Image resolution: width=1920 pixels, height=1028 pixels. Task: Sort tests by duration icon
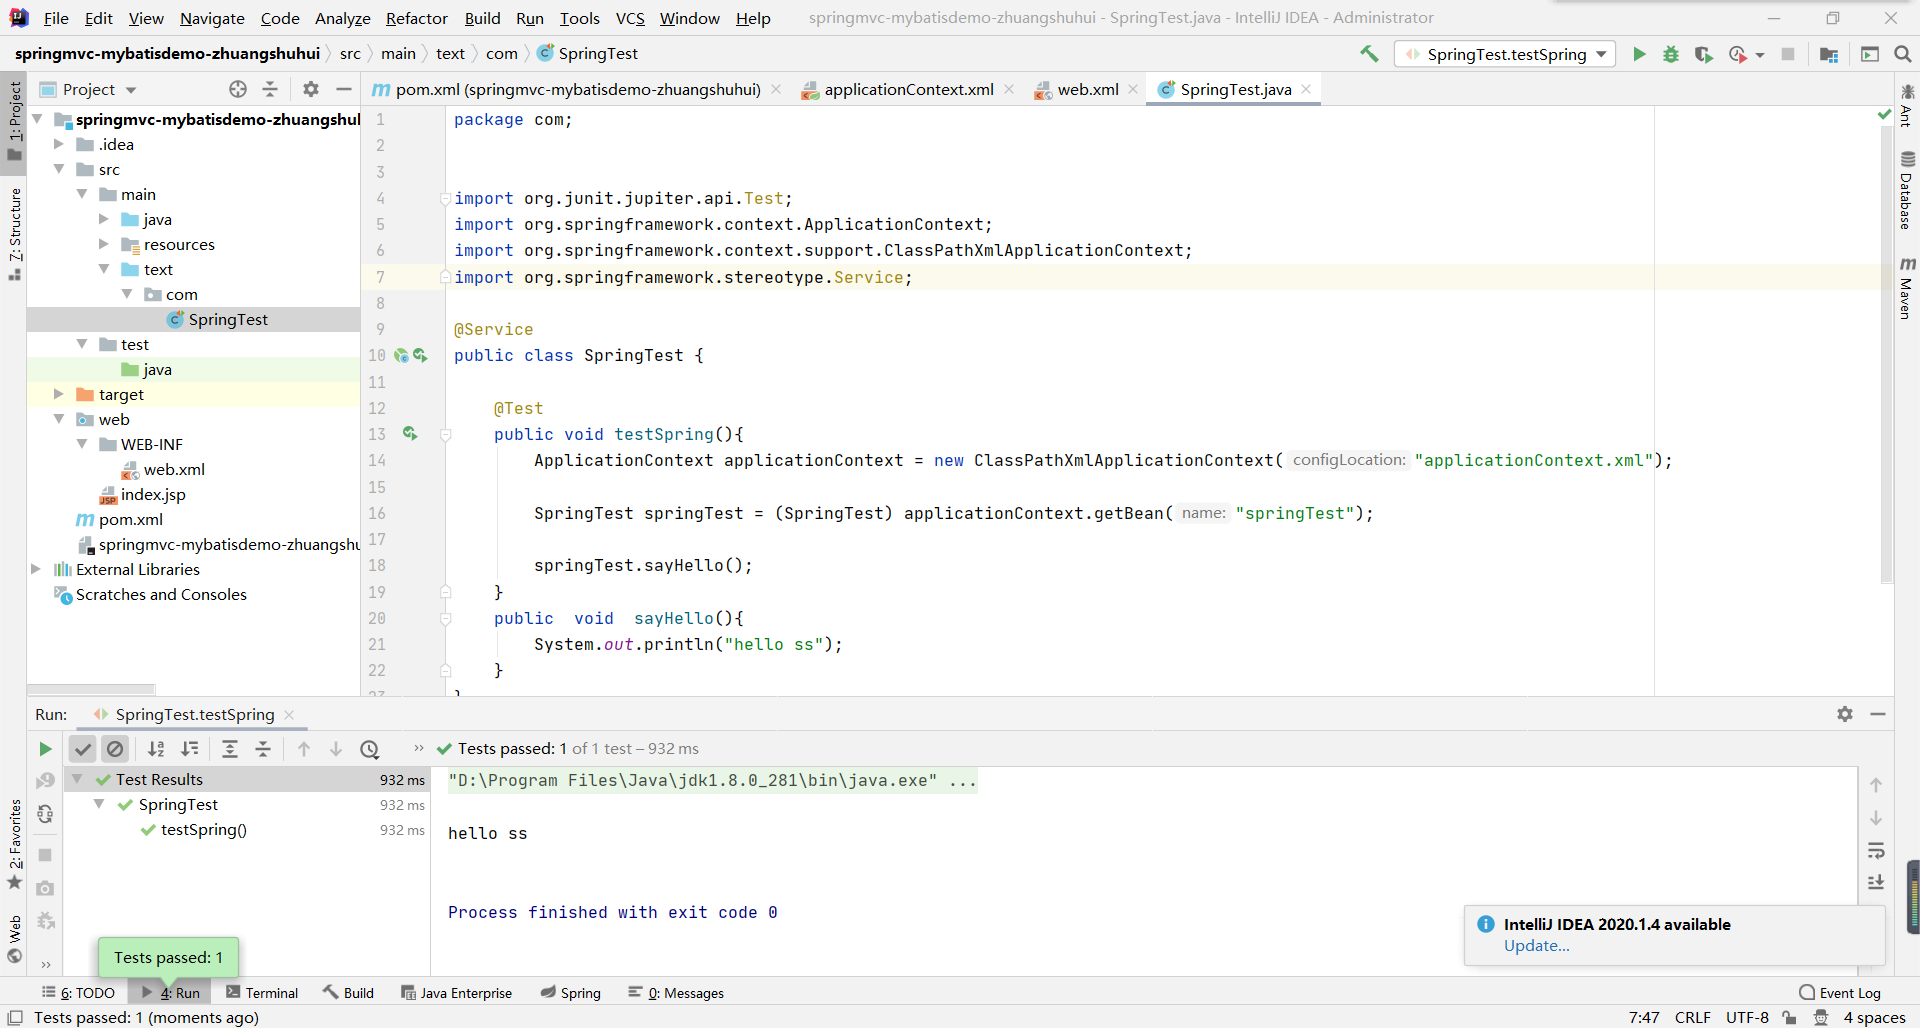click(189, 749)
